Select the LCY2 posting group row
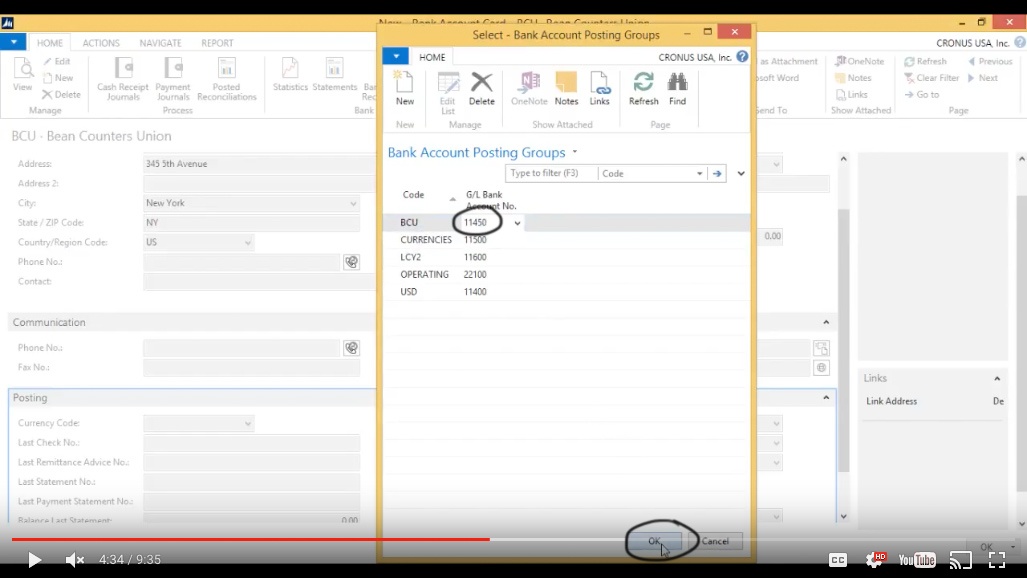1027x578 pixels. [567, 257]
